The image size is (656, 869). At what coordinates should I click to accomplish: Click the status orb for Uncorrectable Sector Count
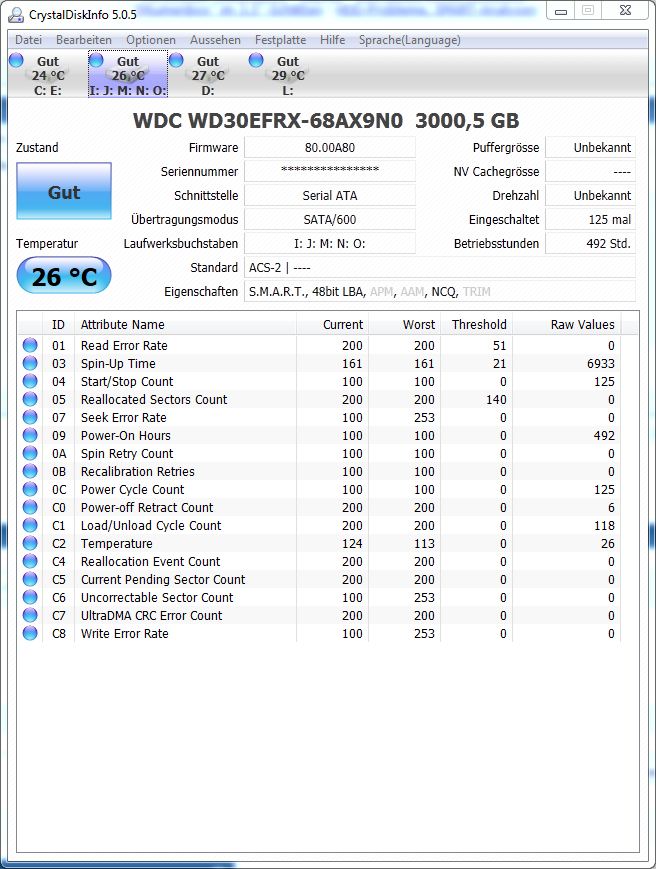pos(30,597)
